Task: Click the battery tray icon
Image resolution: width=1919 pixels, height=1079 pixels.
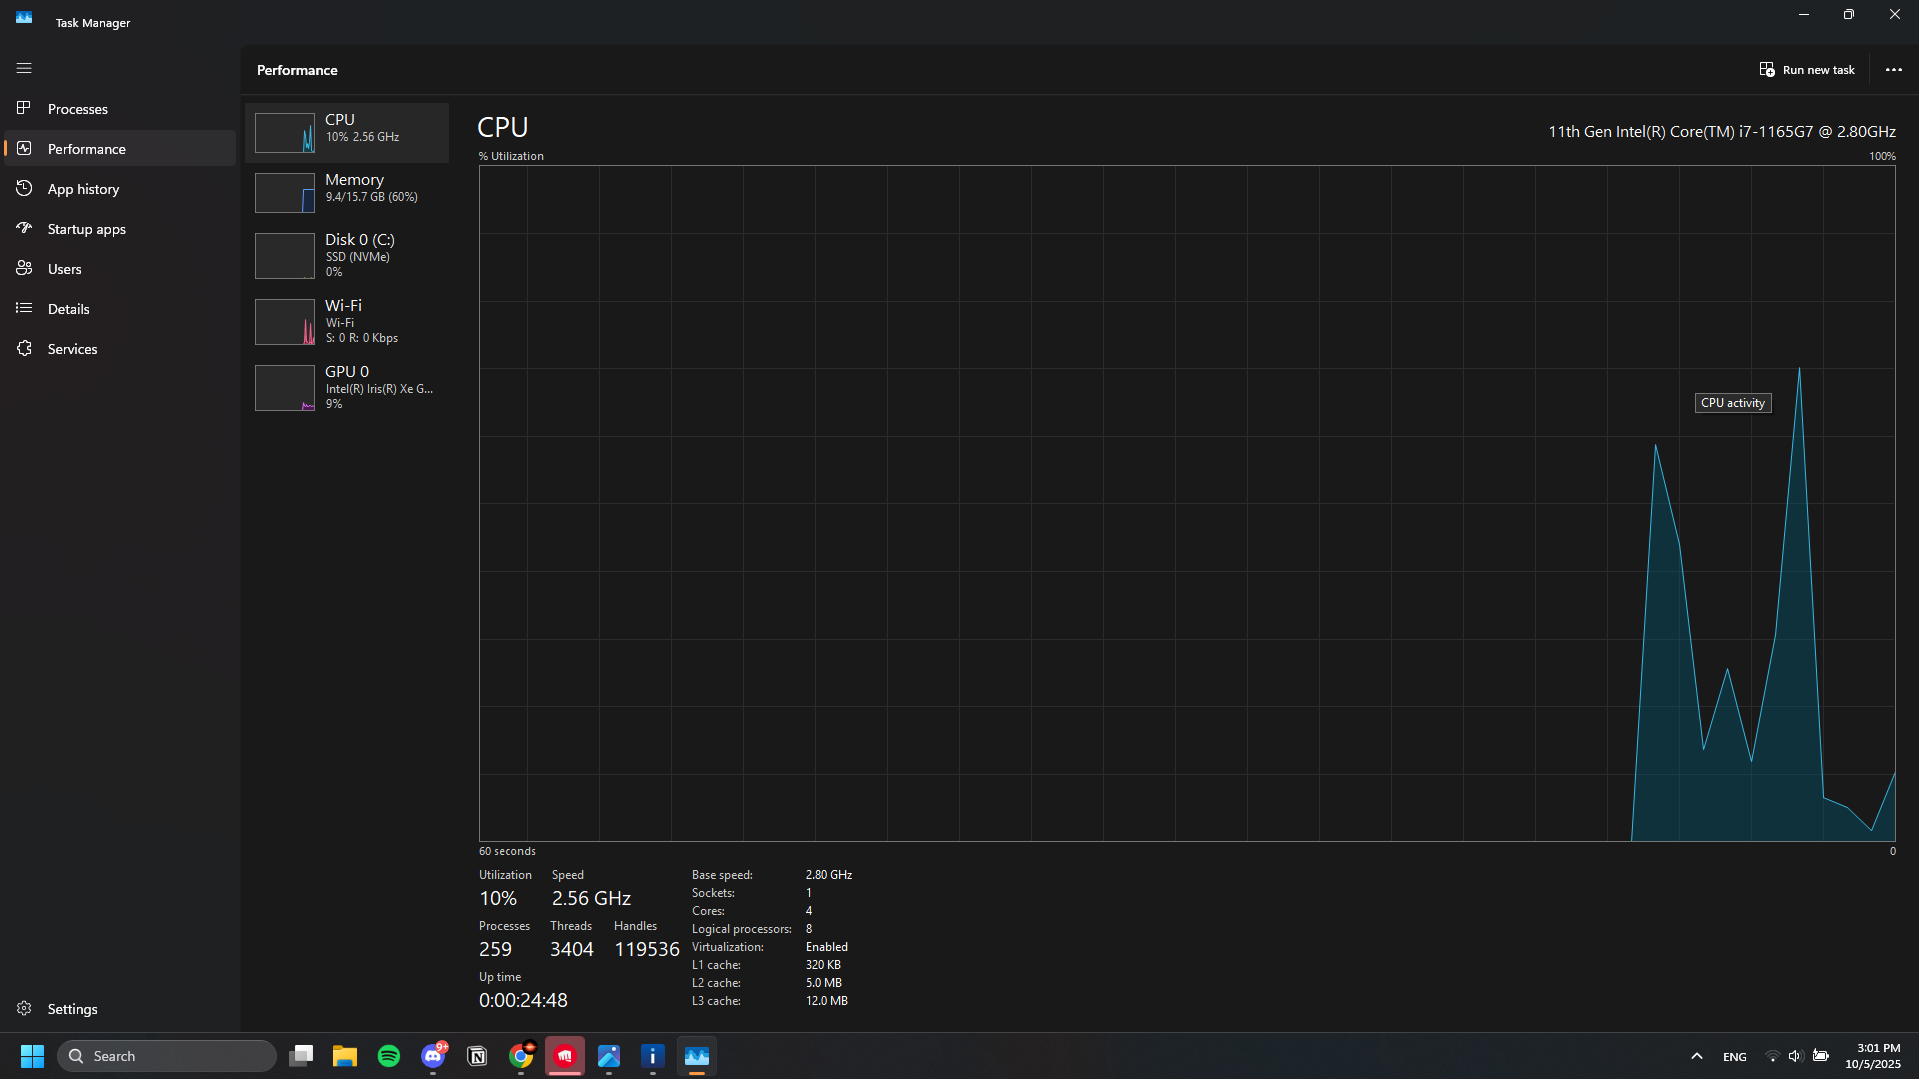Action: 1821,1056
